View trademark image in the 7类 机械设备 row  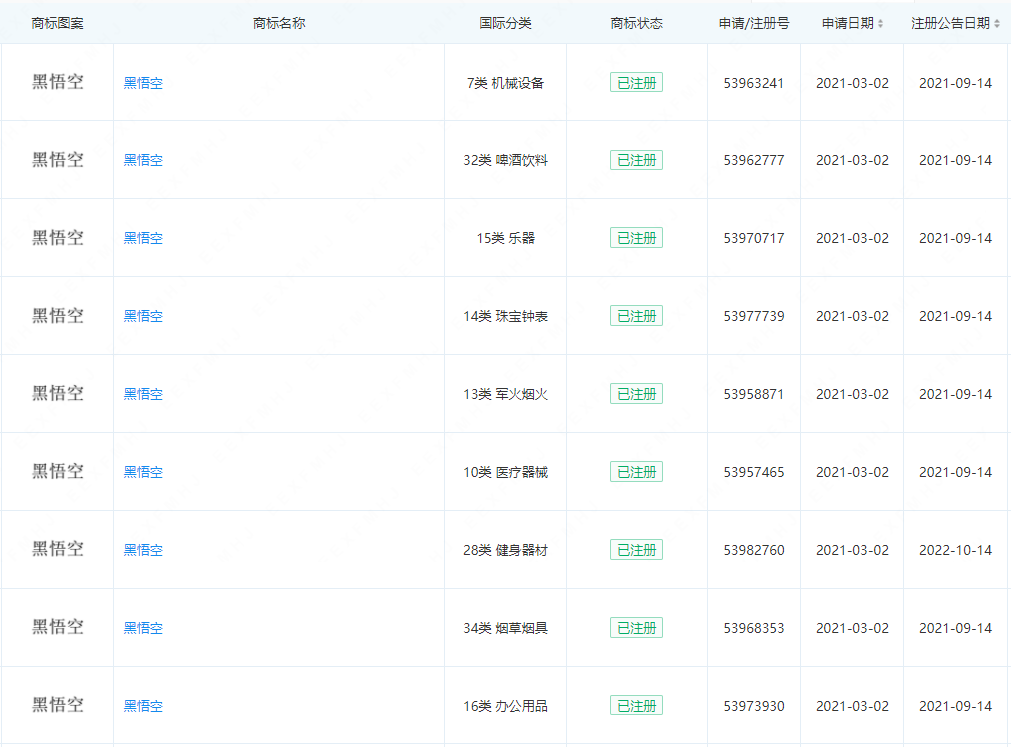[x=58, y=82]
